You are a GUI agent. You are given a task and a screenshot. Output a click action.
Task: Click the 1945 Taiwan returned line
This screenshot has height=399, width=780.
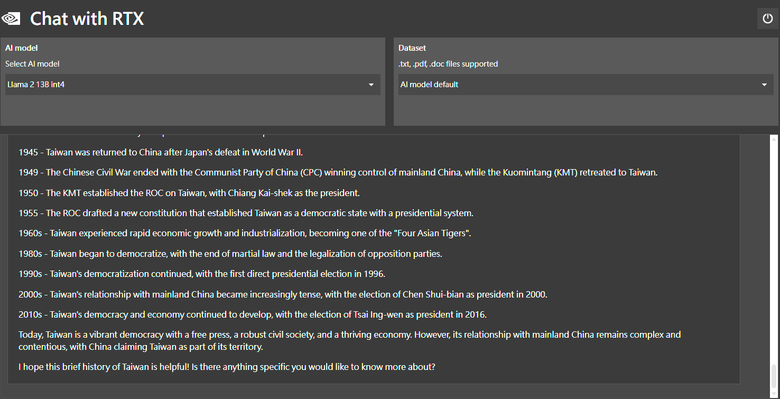click(161, 152)
